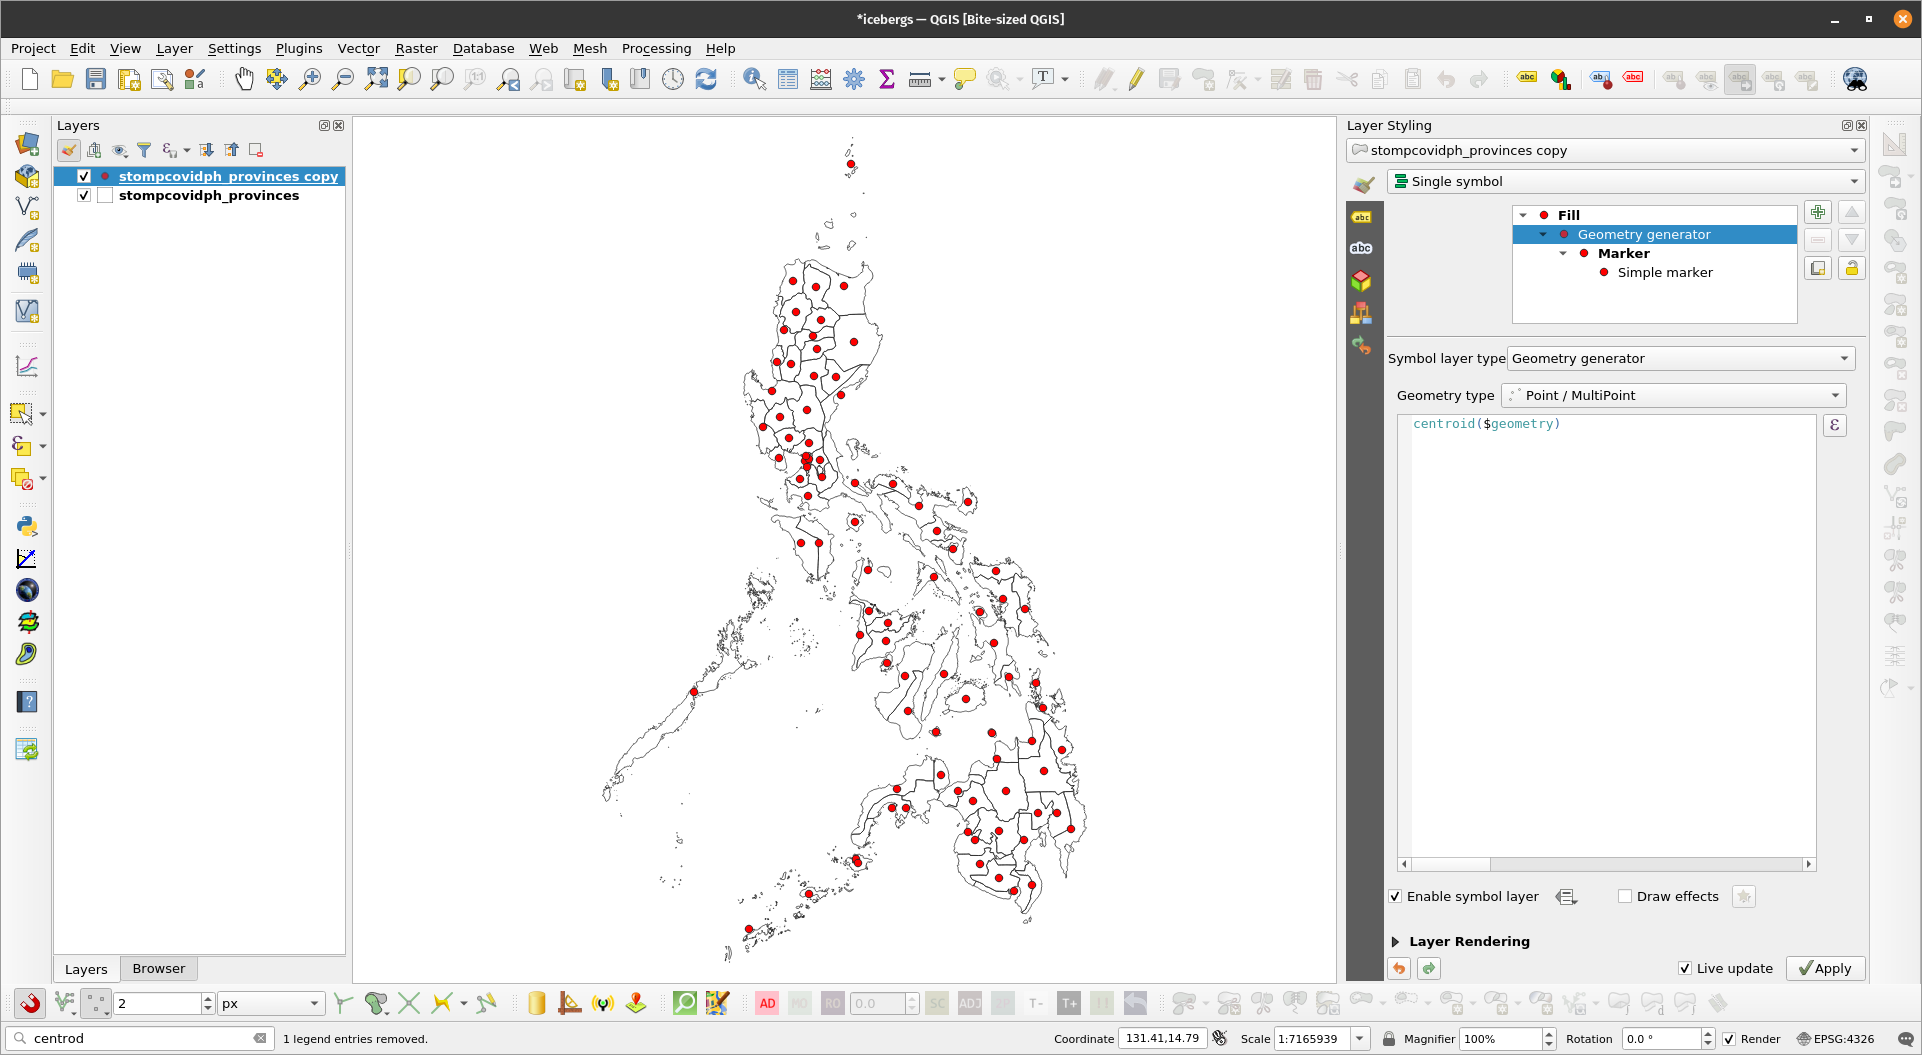Toggle Draw effects checkbox
Screen dimensions: 1922x1055
click(1625, 896)
